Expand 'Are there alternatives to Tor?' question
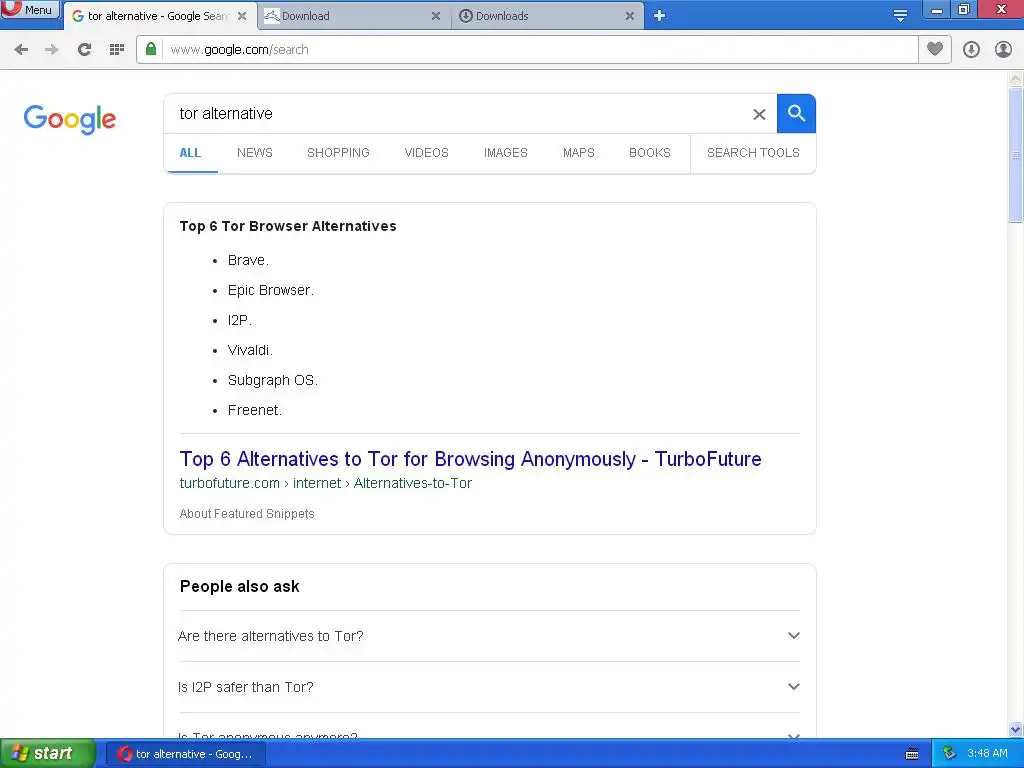Screen dimensions: 1024x768 pos(488,636)
